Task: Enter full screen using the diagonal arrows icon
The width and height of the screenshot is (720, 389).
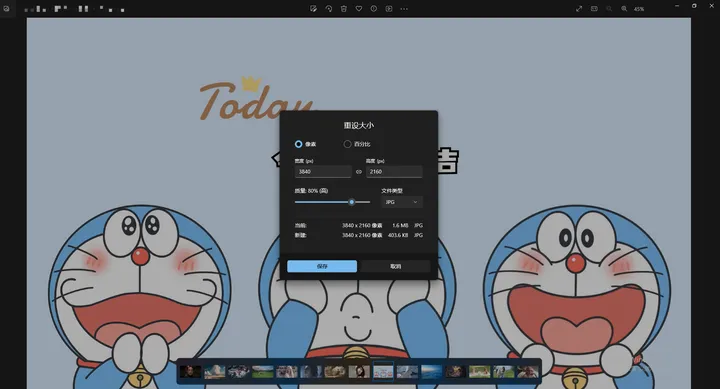Action: point(579,9)
